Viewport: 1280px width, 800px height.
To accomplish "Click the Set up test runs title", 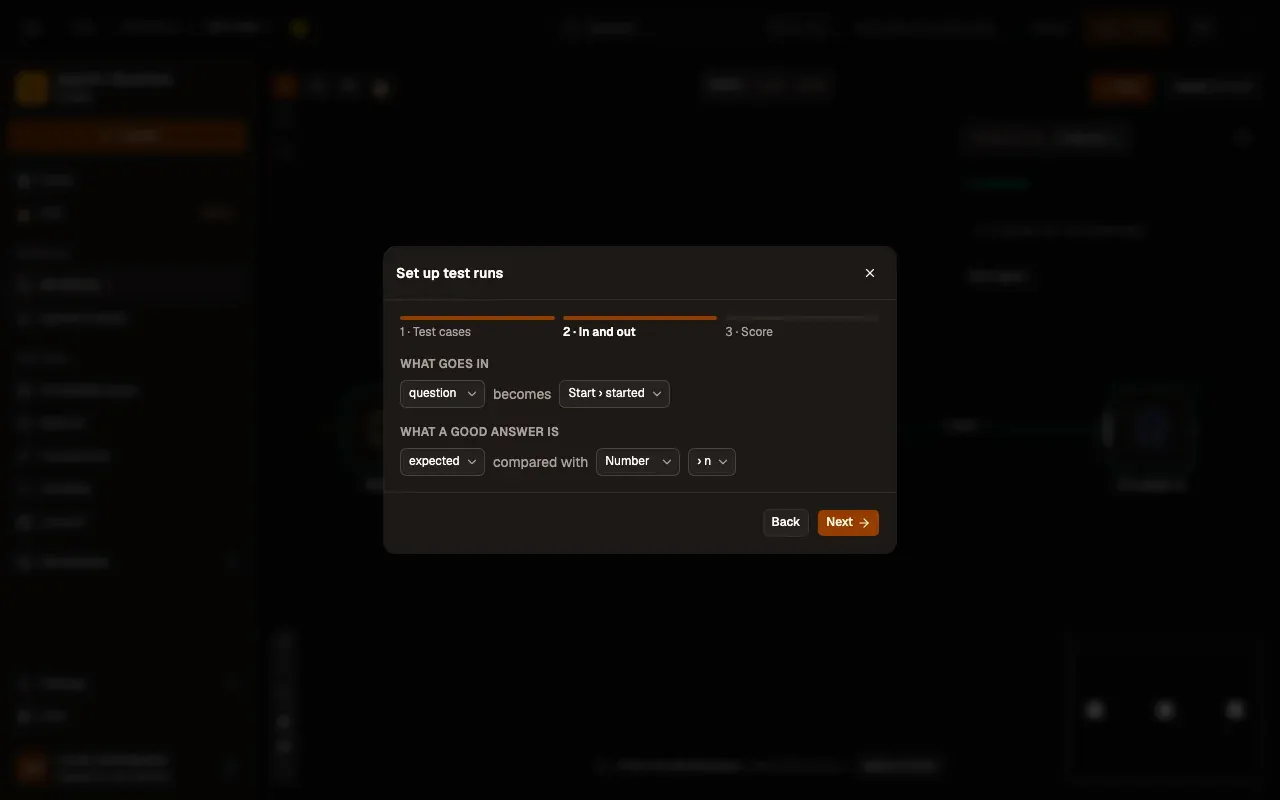I will click(x=450, y=273).
